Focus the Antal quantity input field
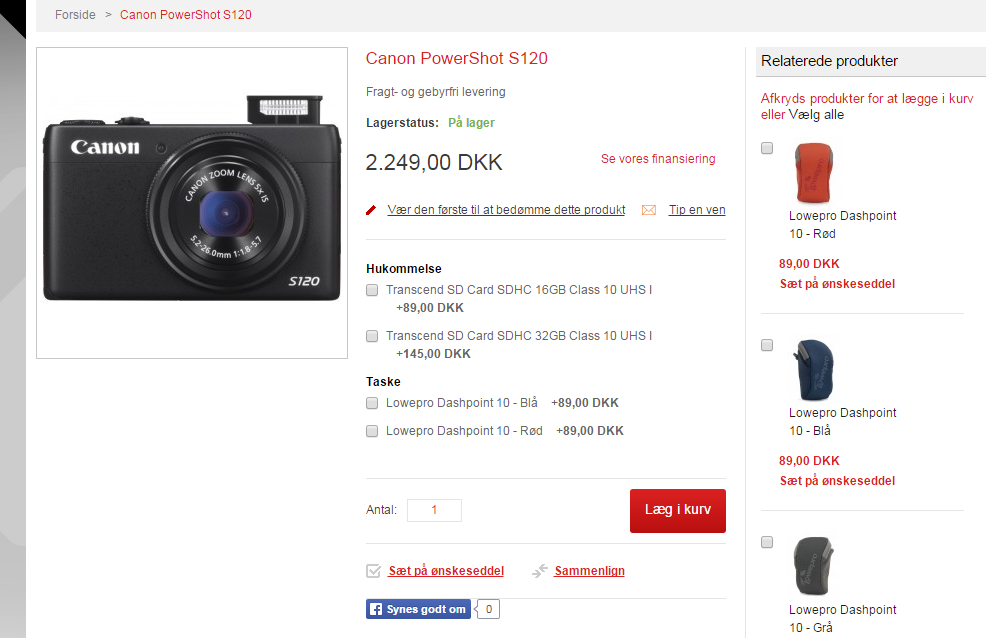The image size is (993, 638). point(434,510)
